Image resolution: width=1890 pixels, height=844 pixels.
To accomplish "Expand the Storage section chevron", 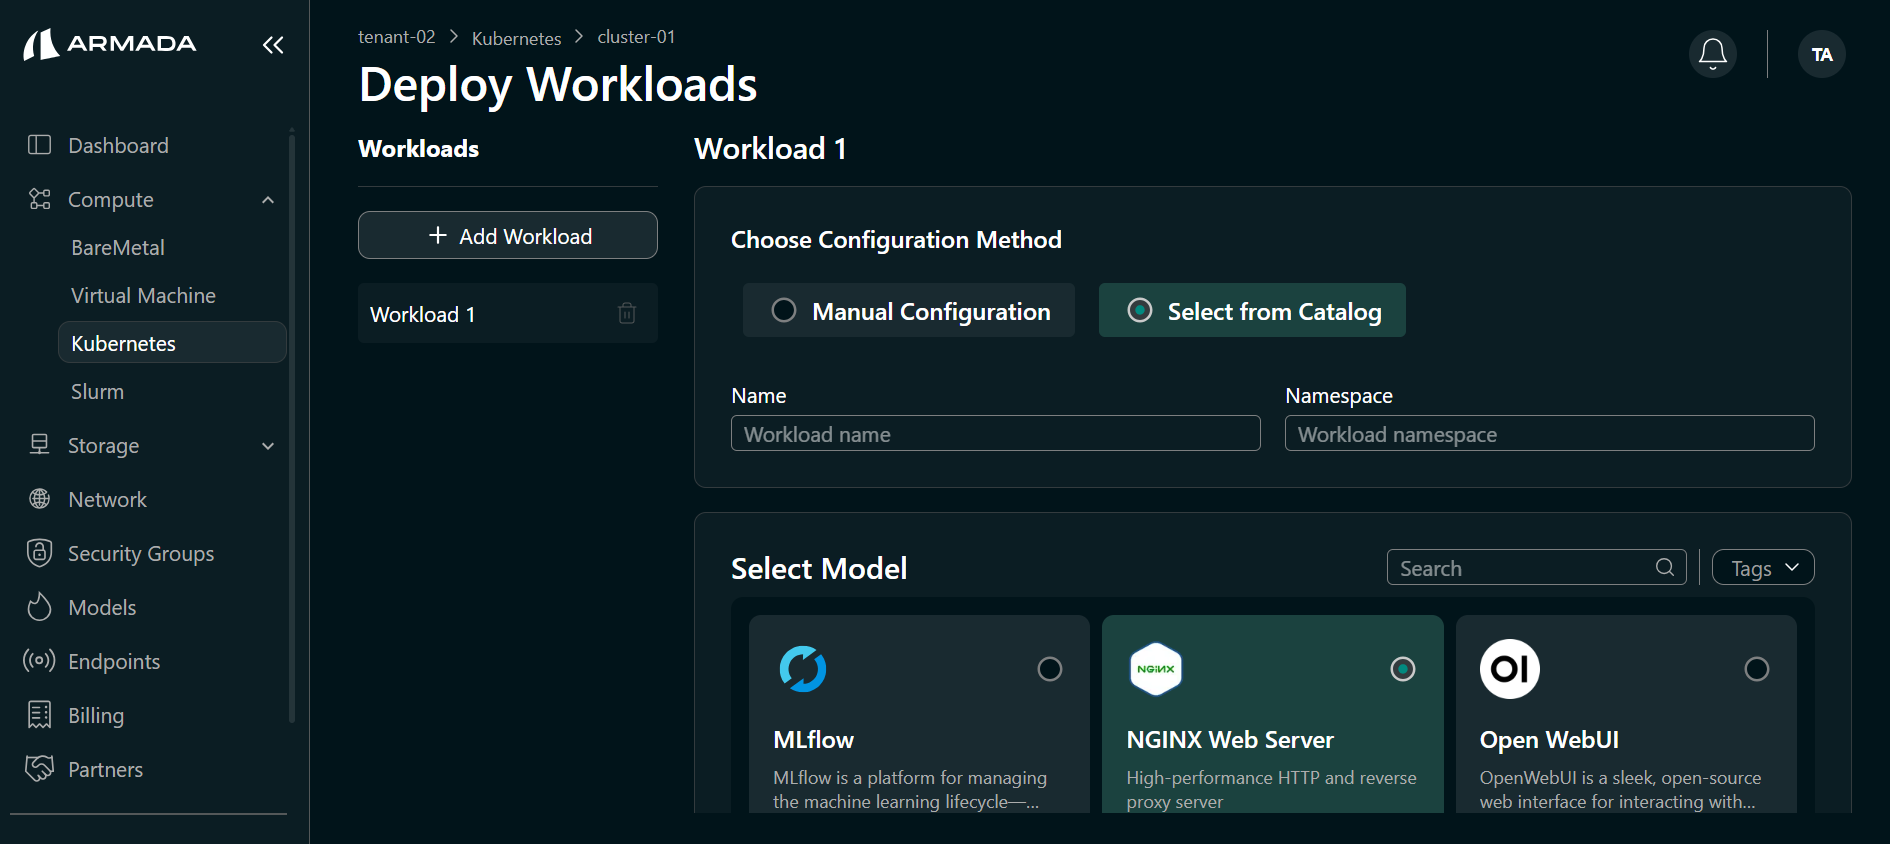I will (x=268, y=446).
